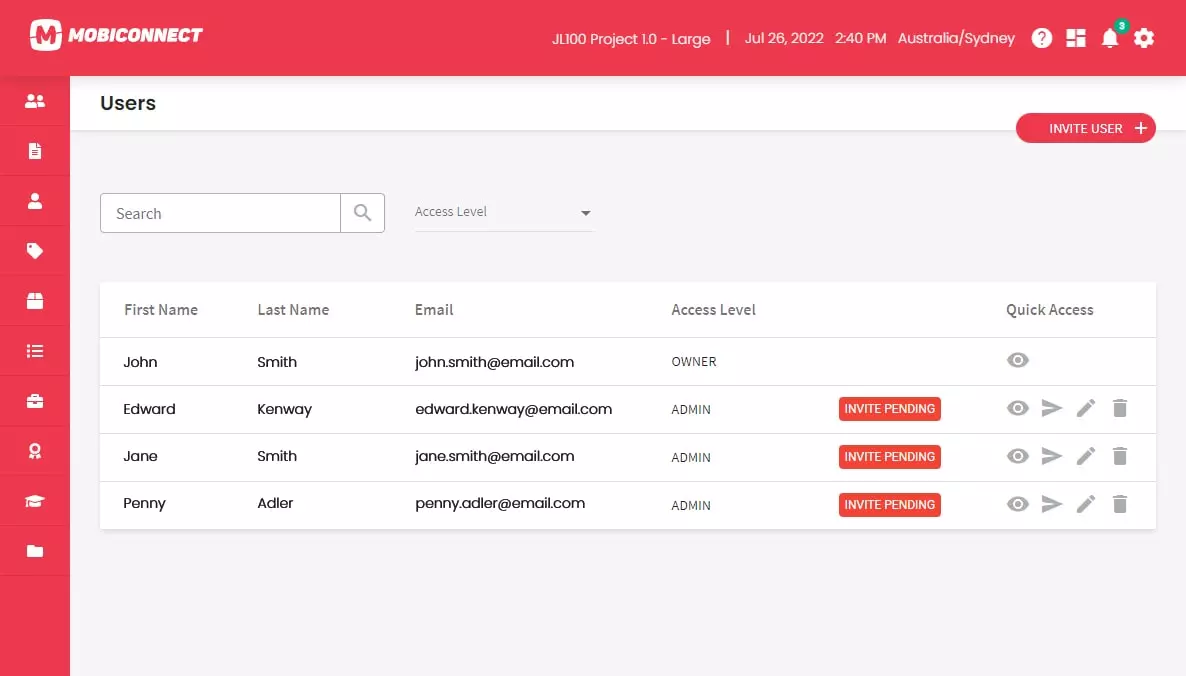Sort by First Name column header
The height and width of the screenshot is (676, 1186).
tap(160, 309)
